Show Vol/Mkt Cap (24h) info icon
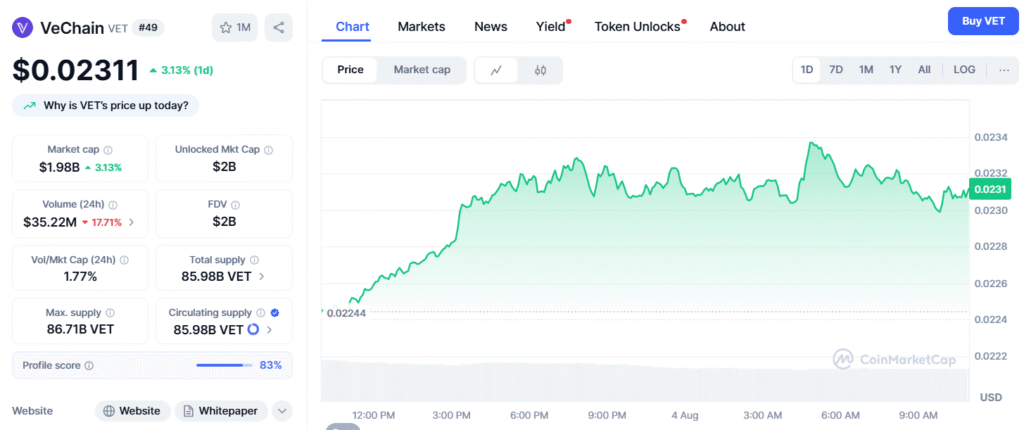The image size is (1024, 430). (124, 260)
